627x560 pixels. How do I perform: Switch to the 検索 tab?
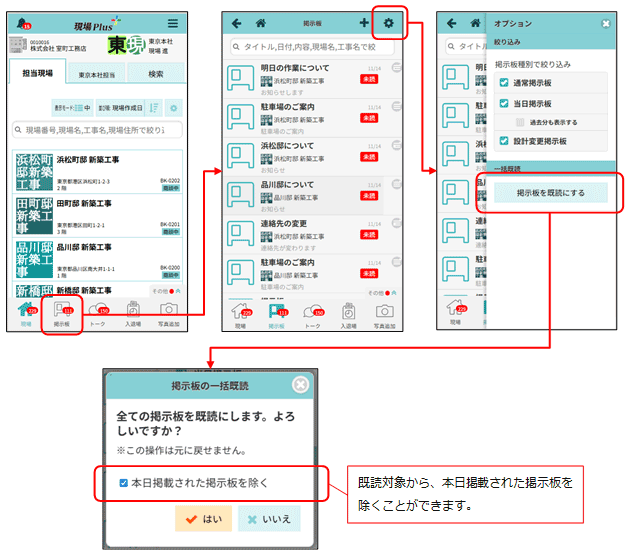click(x=157, y=74)
